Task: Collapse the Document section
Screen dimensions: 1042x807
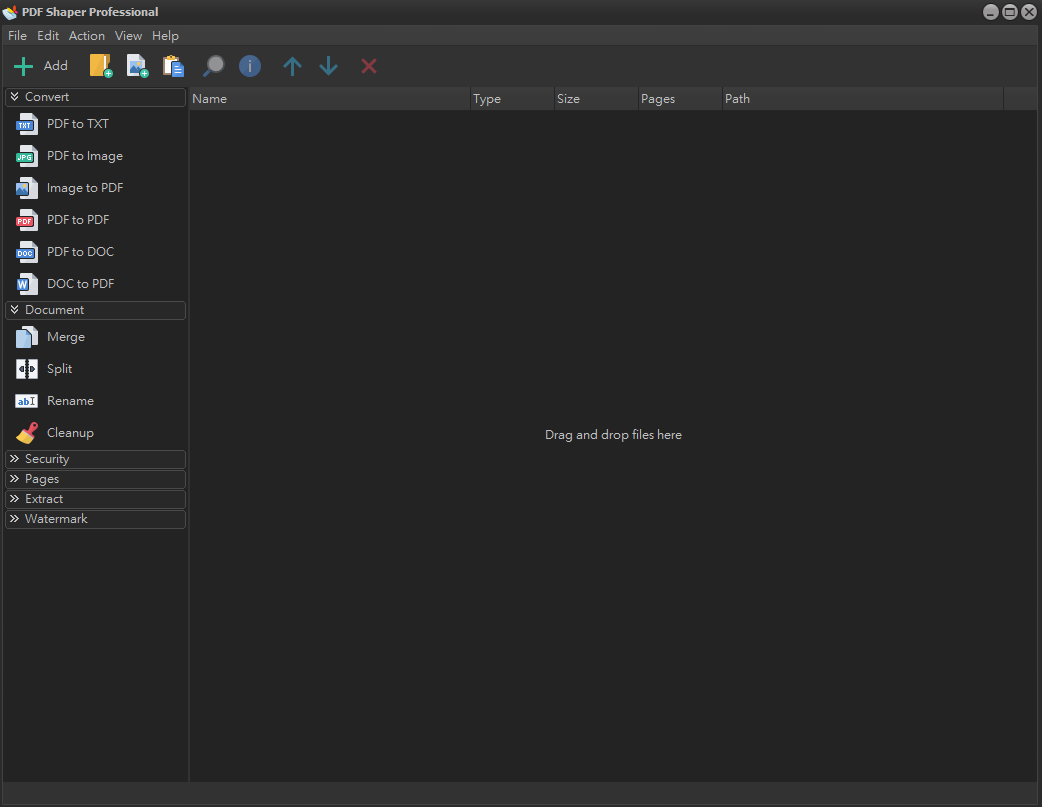Action: click(x=95, y=310)
